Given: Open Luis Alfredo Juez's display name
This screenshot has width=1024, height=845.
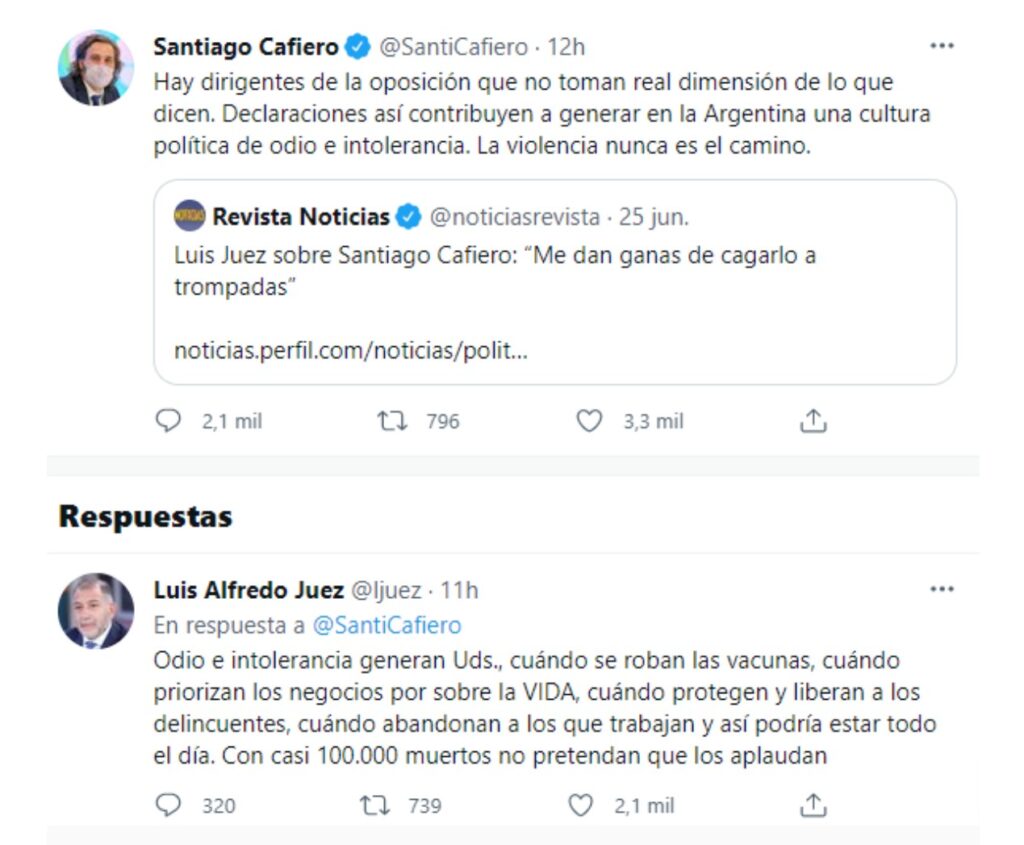Looking at the screenshot, I should coord(248,591).
